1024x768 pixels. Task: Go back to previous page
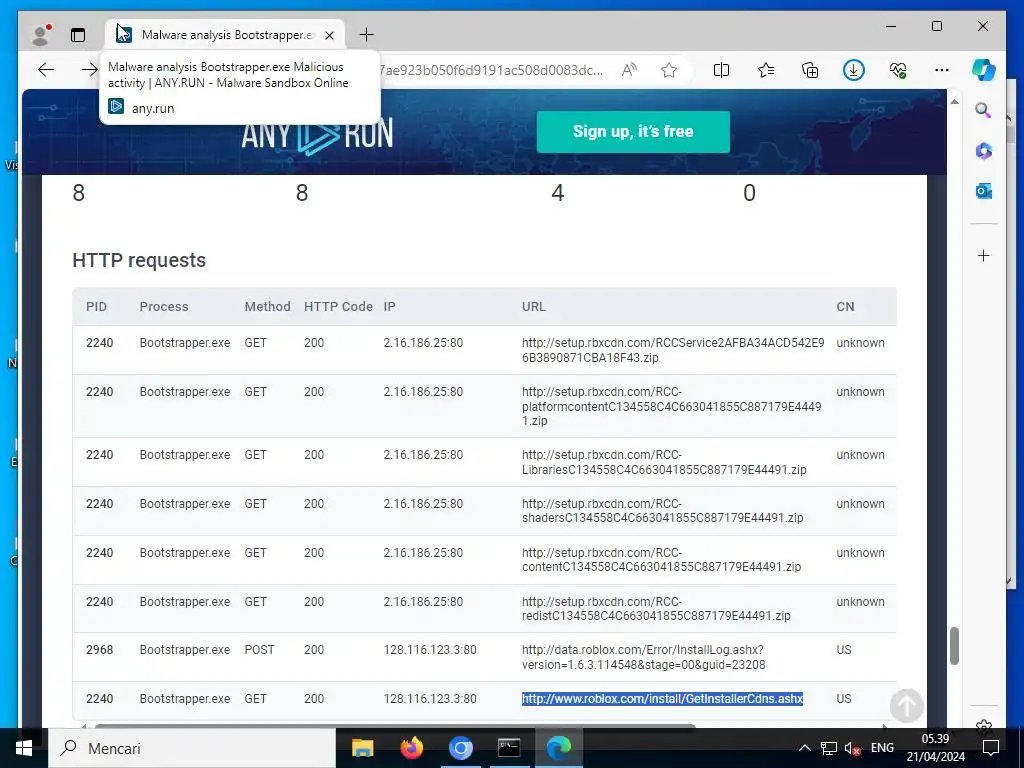(46, 70)
